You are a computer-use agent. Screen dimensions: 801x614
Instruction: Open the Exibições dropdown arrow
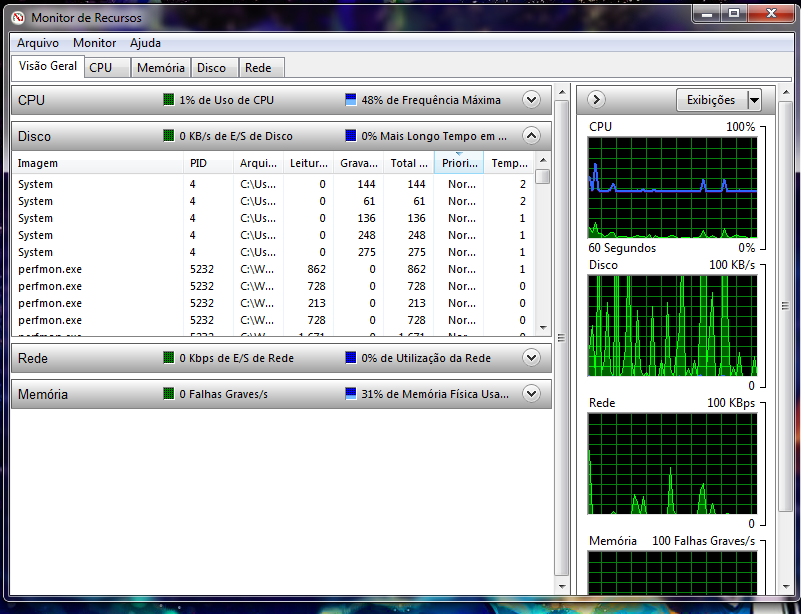755,100
